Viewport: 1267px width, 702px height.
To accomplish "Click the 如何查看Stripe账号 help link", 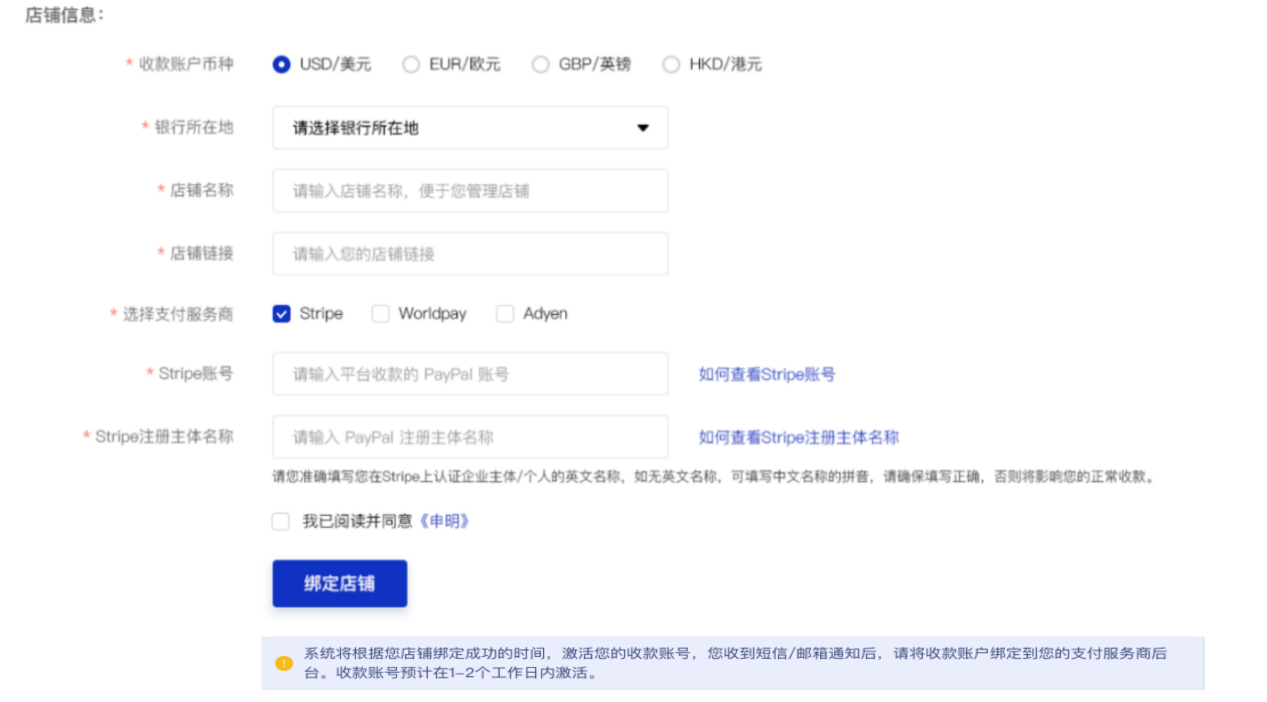I will pyautogui.click(x=766, y=374).
